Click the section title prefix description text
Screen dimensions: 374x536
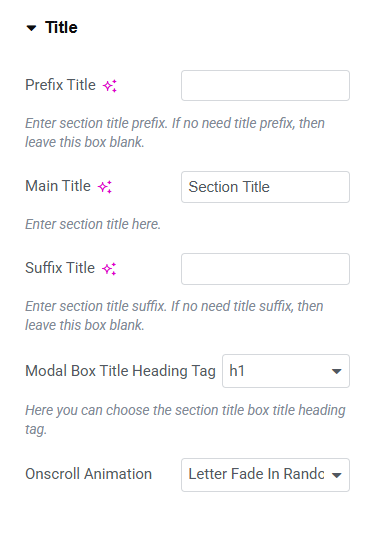pos(175,133)
